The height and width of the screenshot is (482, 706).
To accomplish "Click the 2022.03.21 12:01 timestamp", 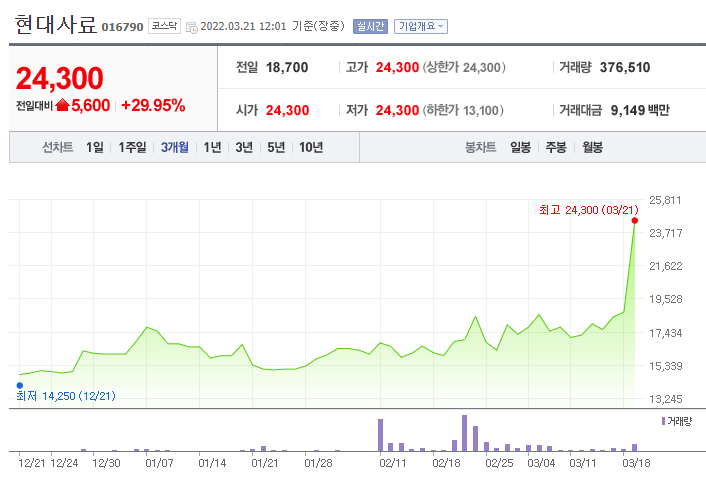I will 243,27.
